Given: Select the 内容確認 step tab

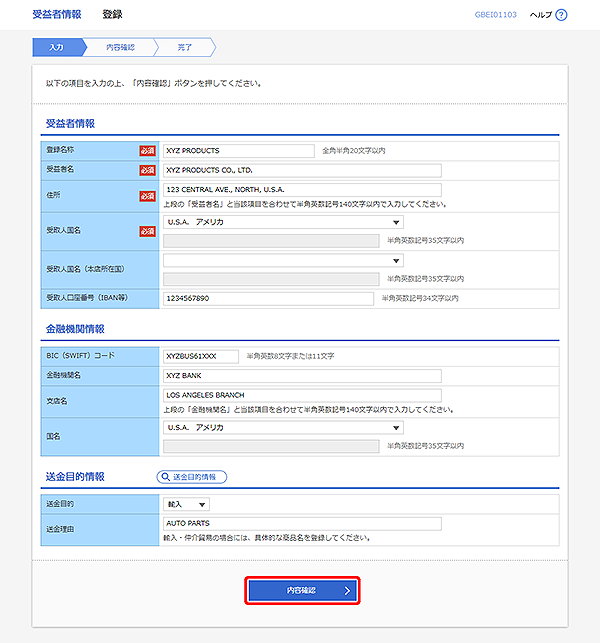Looking at the screenshot, I should pyautogui.click(x=119, y=47).
